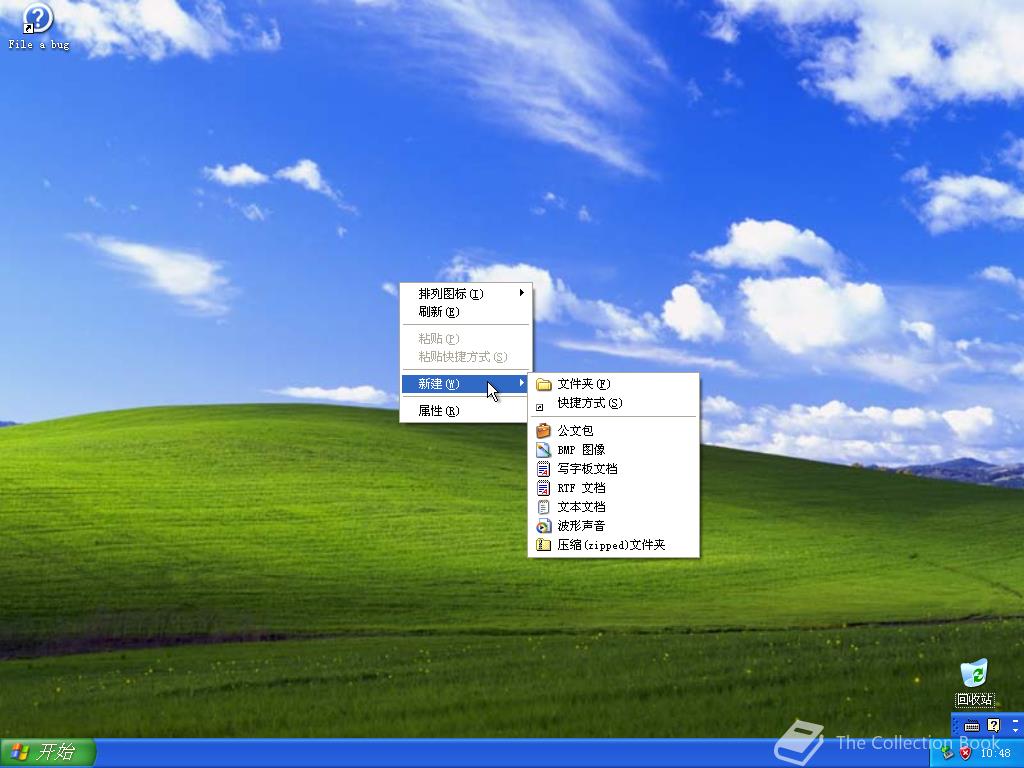Open 属性 from the context menu
Viewport: 1024px width, 768px height.
(x=466, y=411)
